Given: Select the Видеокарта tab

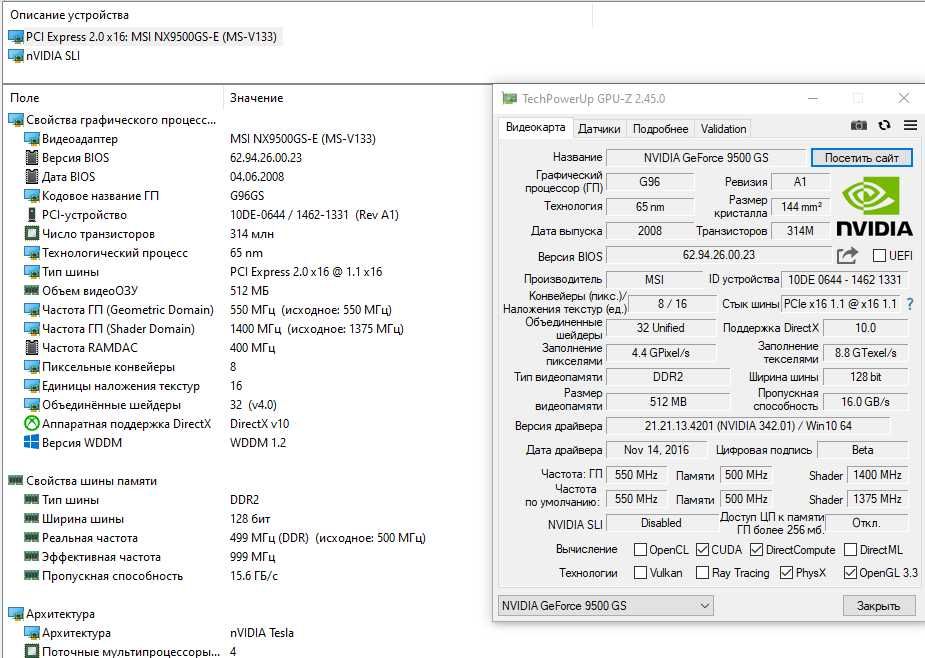Looking at the screenshot, I should coord(535,127).
